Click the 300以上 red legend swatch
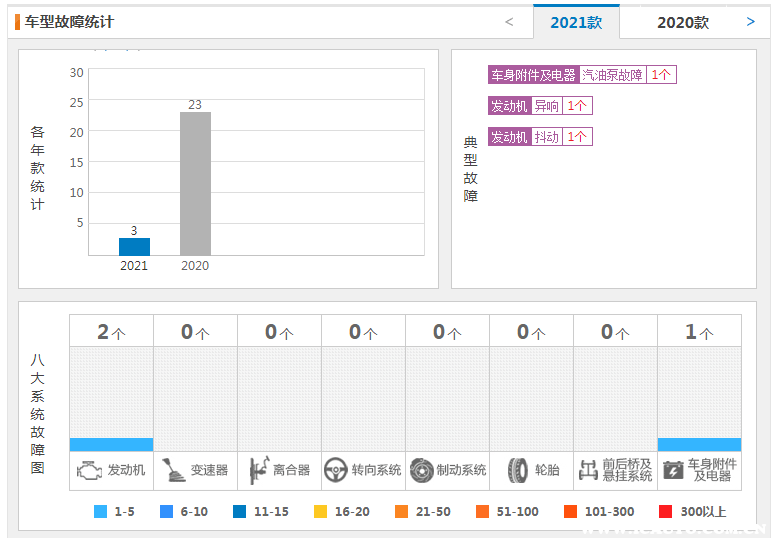771x538 pixels. [x=665, y=512]
